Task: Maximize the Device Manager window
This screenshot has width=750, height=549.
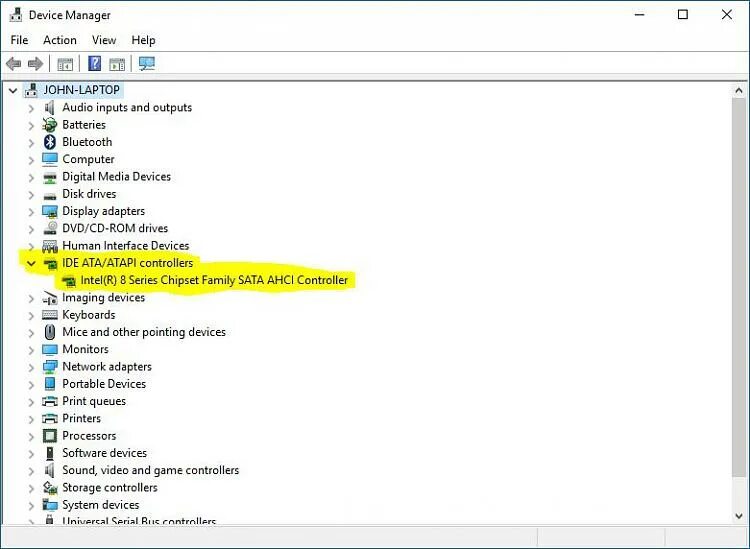Action: (683, 15)
